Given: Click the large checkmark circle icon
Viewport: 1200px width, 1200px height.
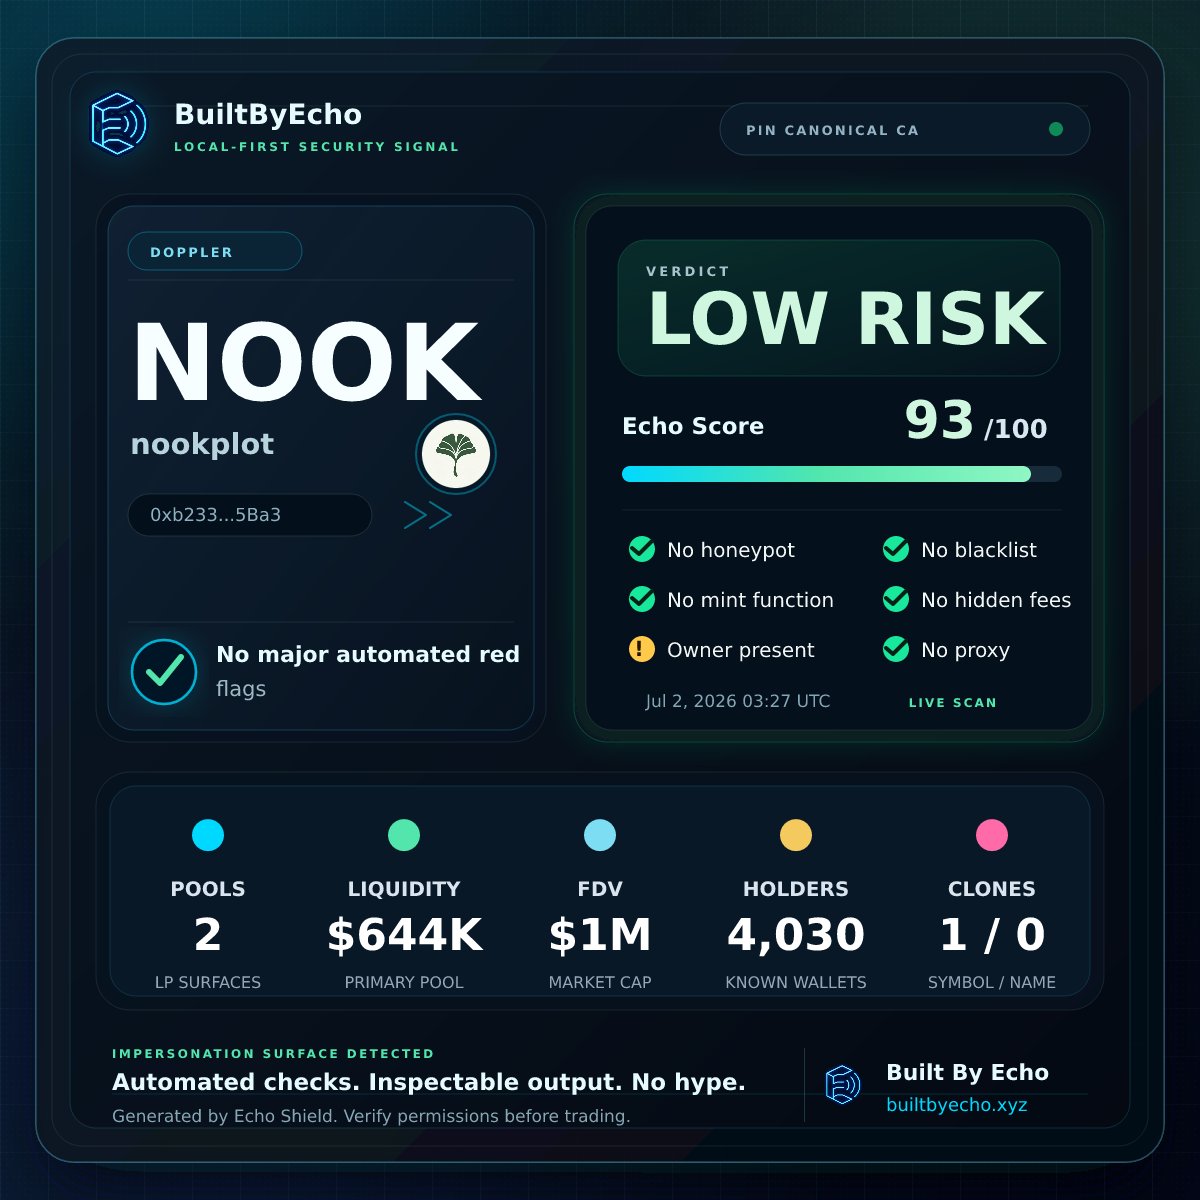Looking at the screenshot, I should click(164, 671).
